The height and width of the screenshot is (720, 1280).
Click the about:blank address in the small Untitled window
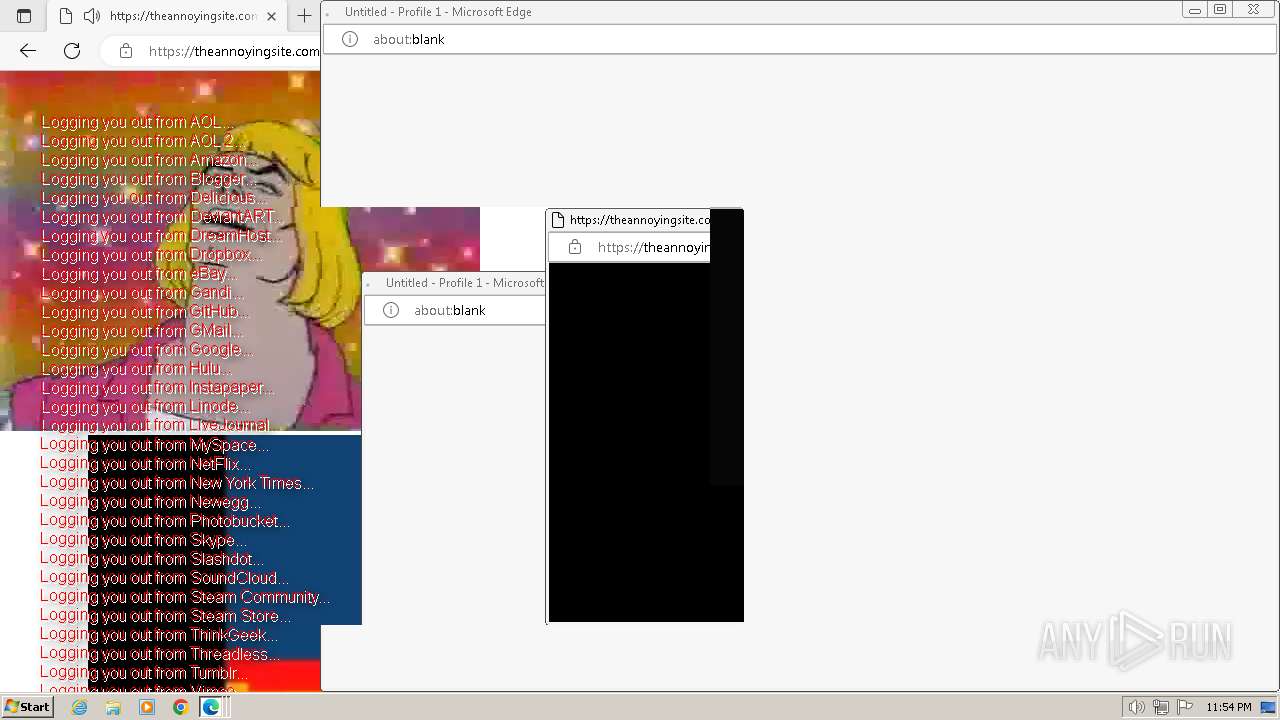pos(450,310)
